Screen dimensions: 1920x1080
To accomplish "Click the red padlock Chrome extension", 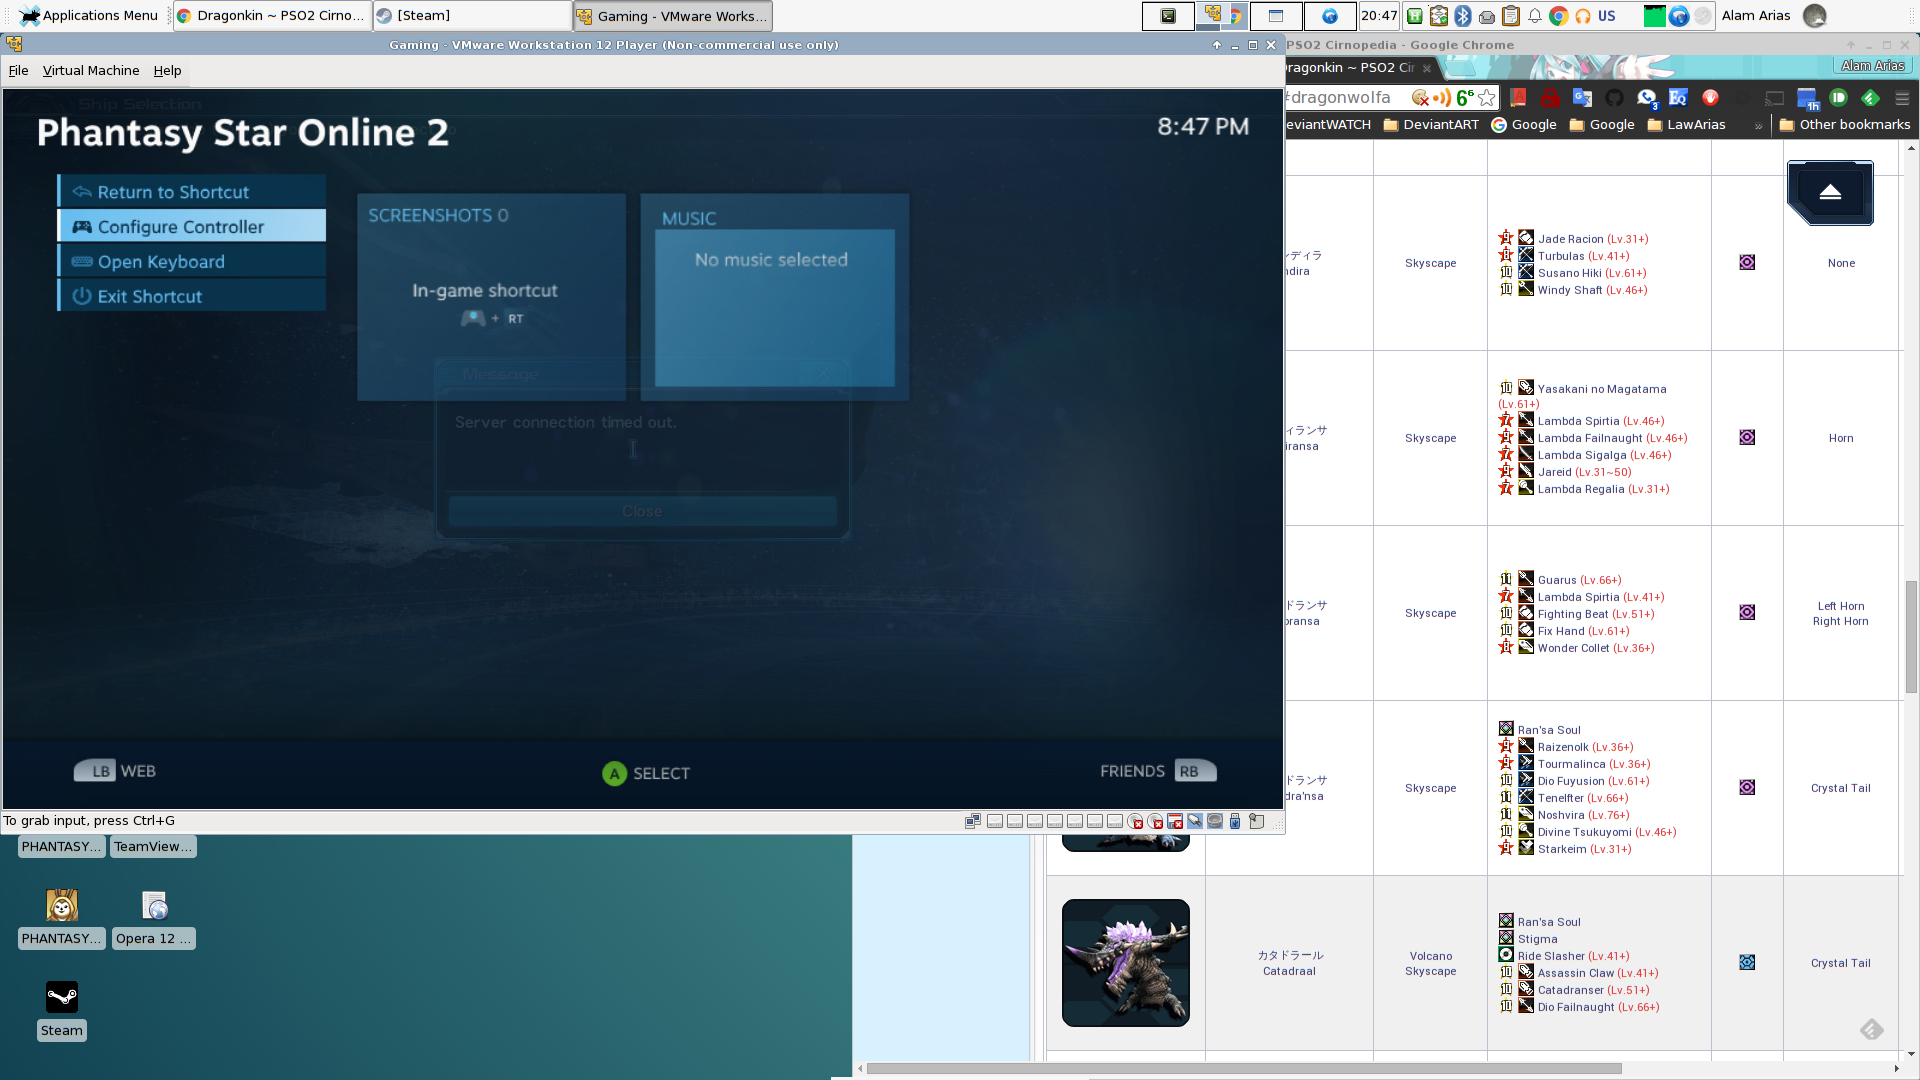I will click(x=1550, y=97).
